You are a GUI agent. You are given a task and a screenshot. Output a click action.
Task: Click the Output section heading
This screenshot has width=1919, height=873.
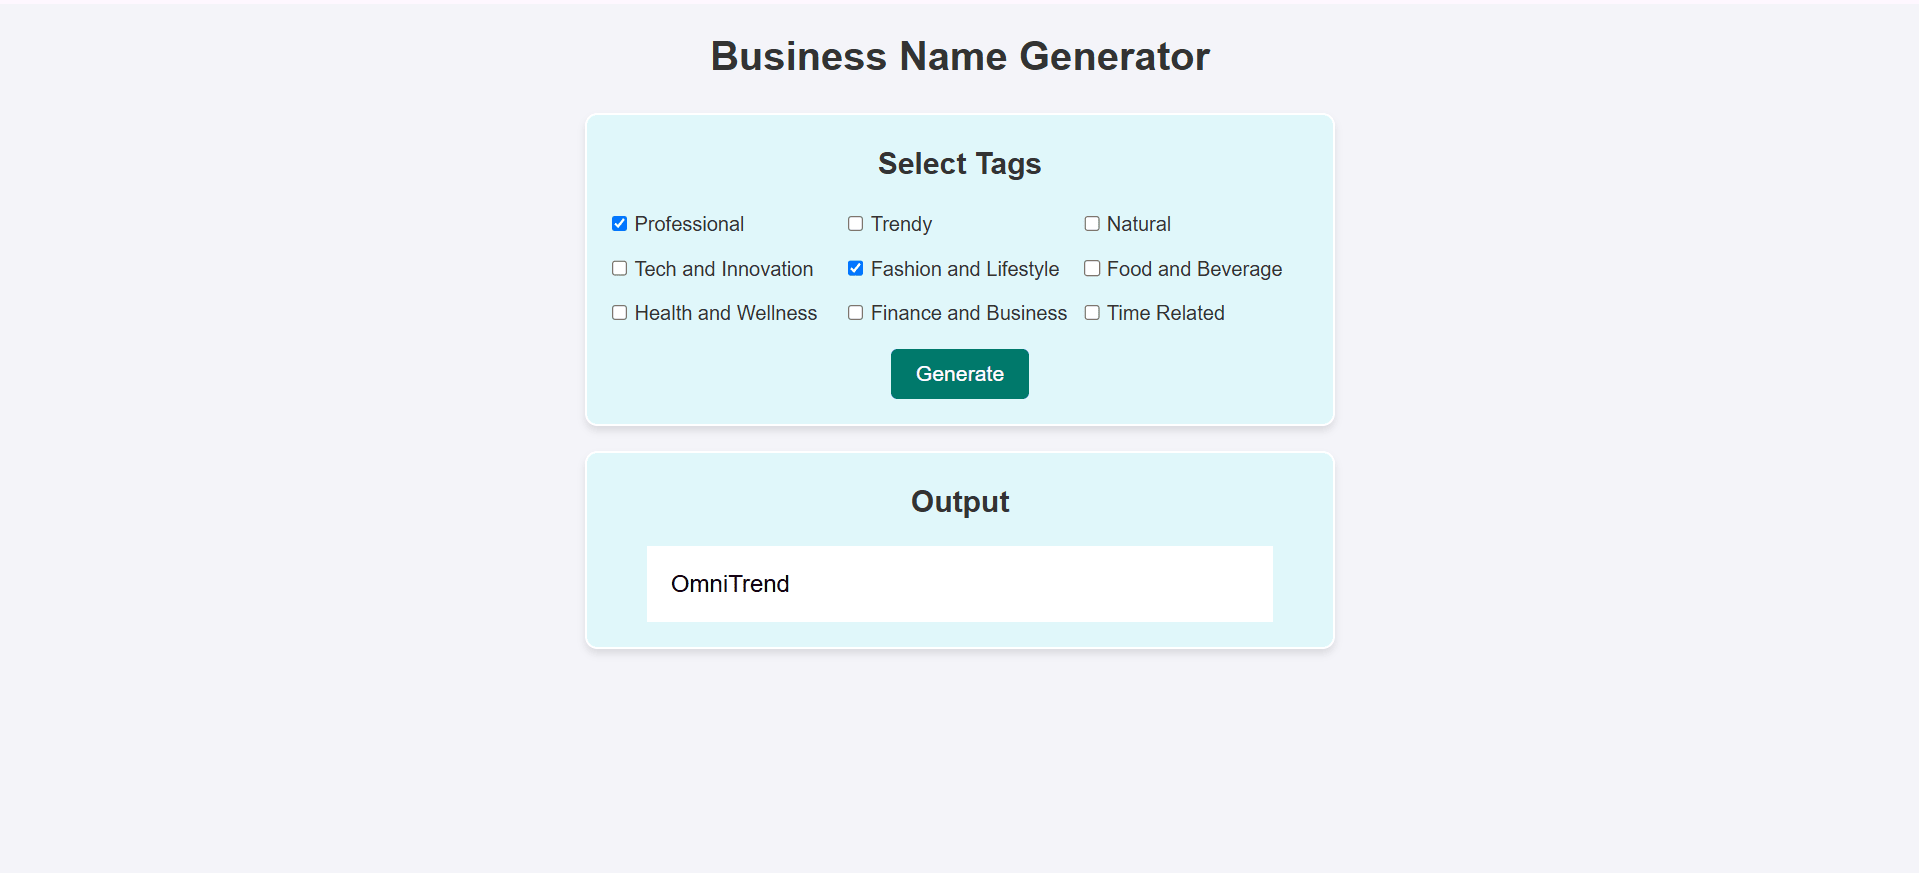(x=960, y=501)
